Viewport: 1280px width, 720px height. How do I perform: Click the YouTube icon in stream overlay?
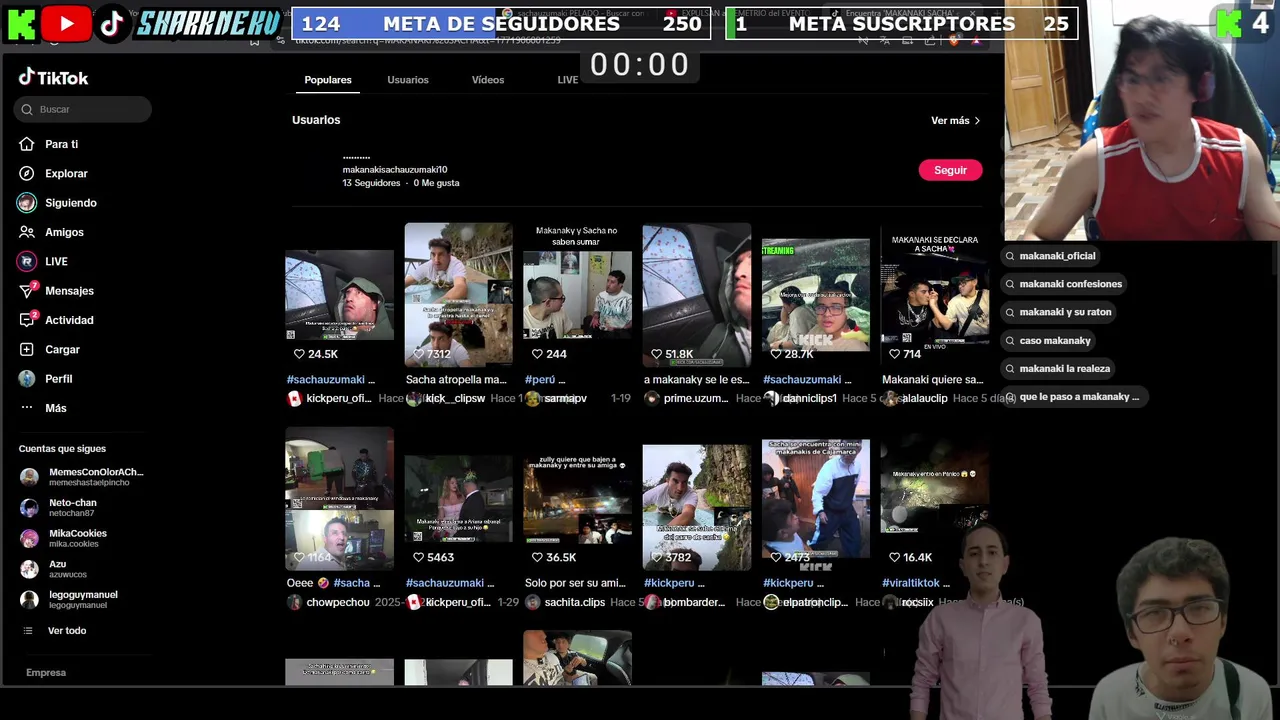67,24
